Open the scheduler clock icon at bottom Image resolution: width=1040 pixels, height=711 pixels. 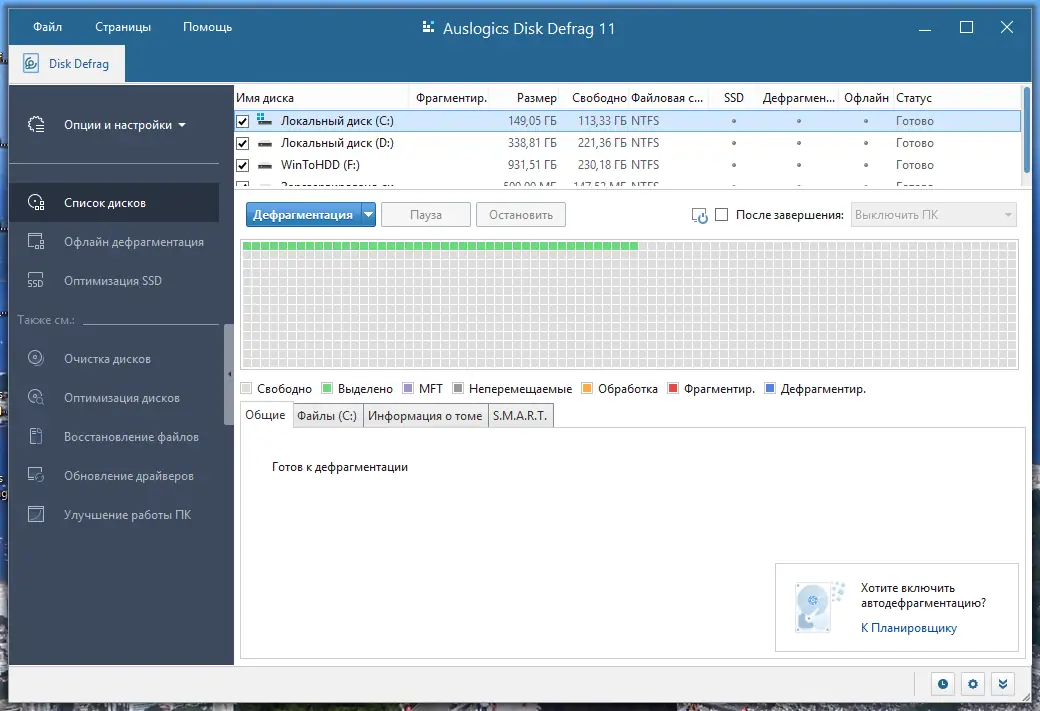[941, 684]
